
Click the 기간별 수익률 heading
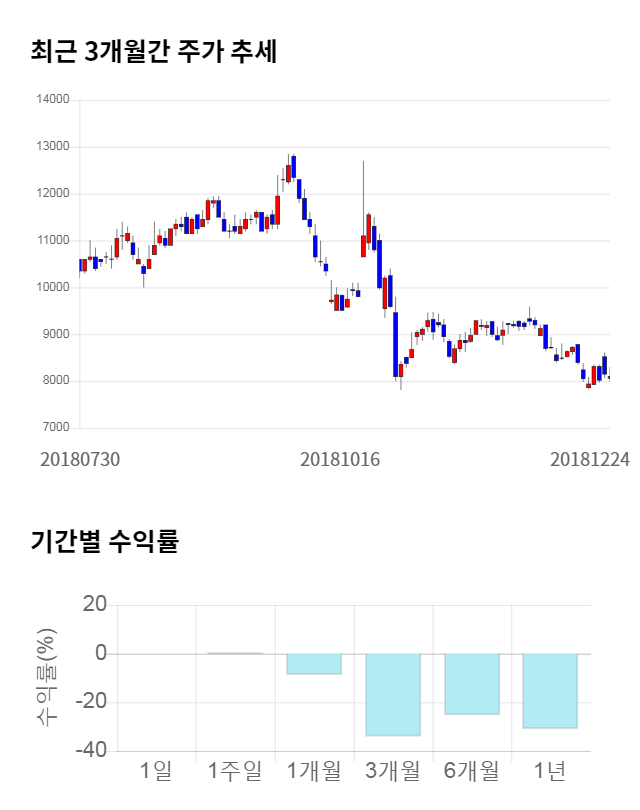tap(105, 543)
